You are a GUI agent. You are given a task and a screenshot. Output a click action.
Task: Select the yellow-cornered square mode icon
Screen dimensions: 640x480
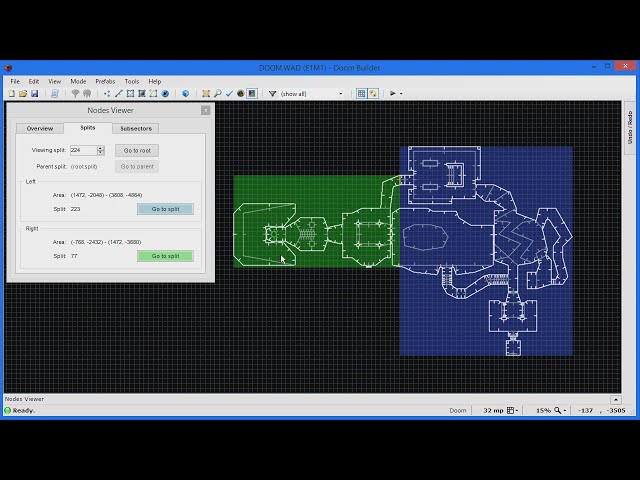(x=153, y=94)
